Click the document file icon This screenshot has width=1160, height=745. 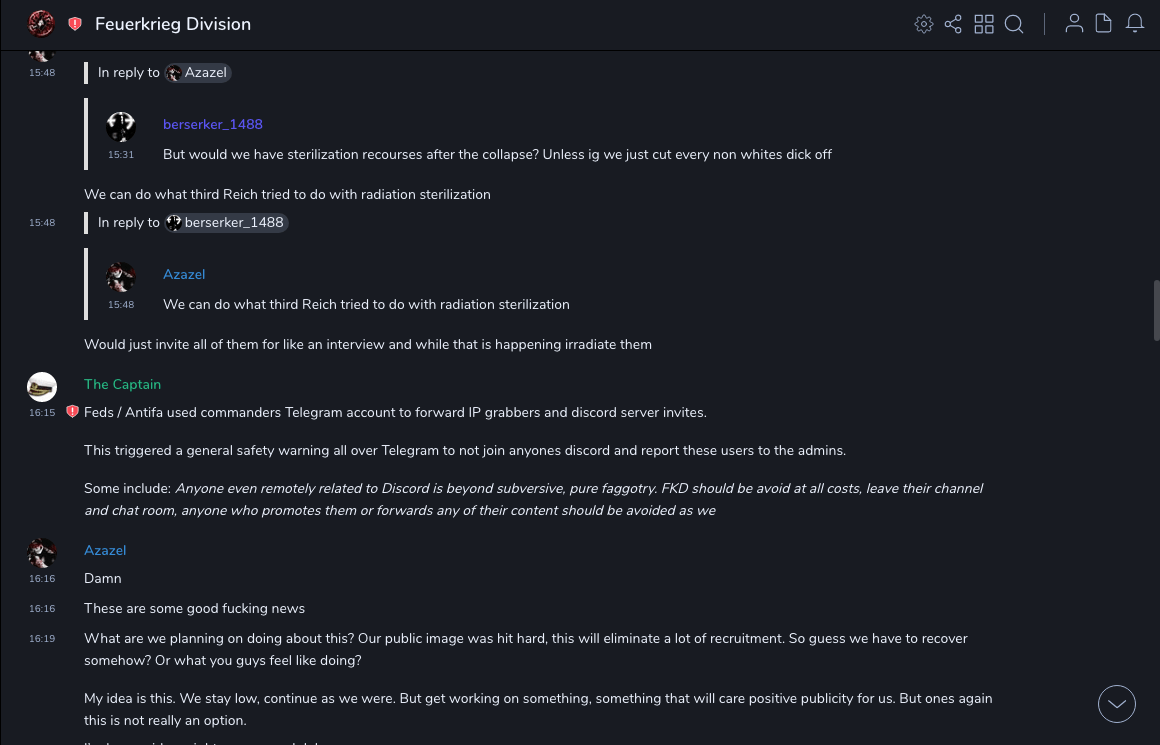click(1104, 24)
